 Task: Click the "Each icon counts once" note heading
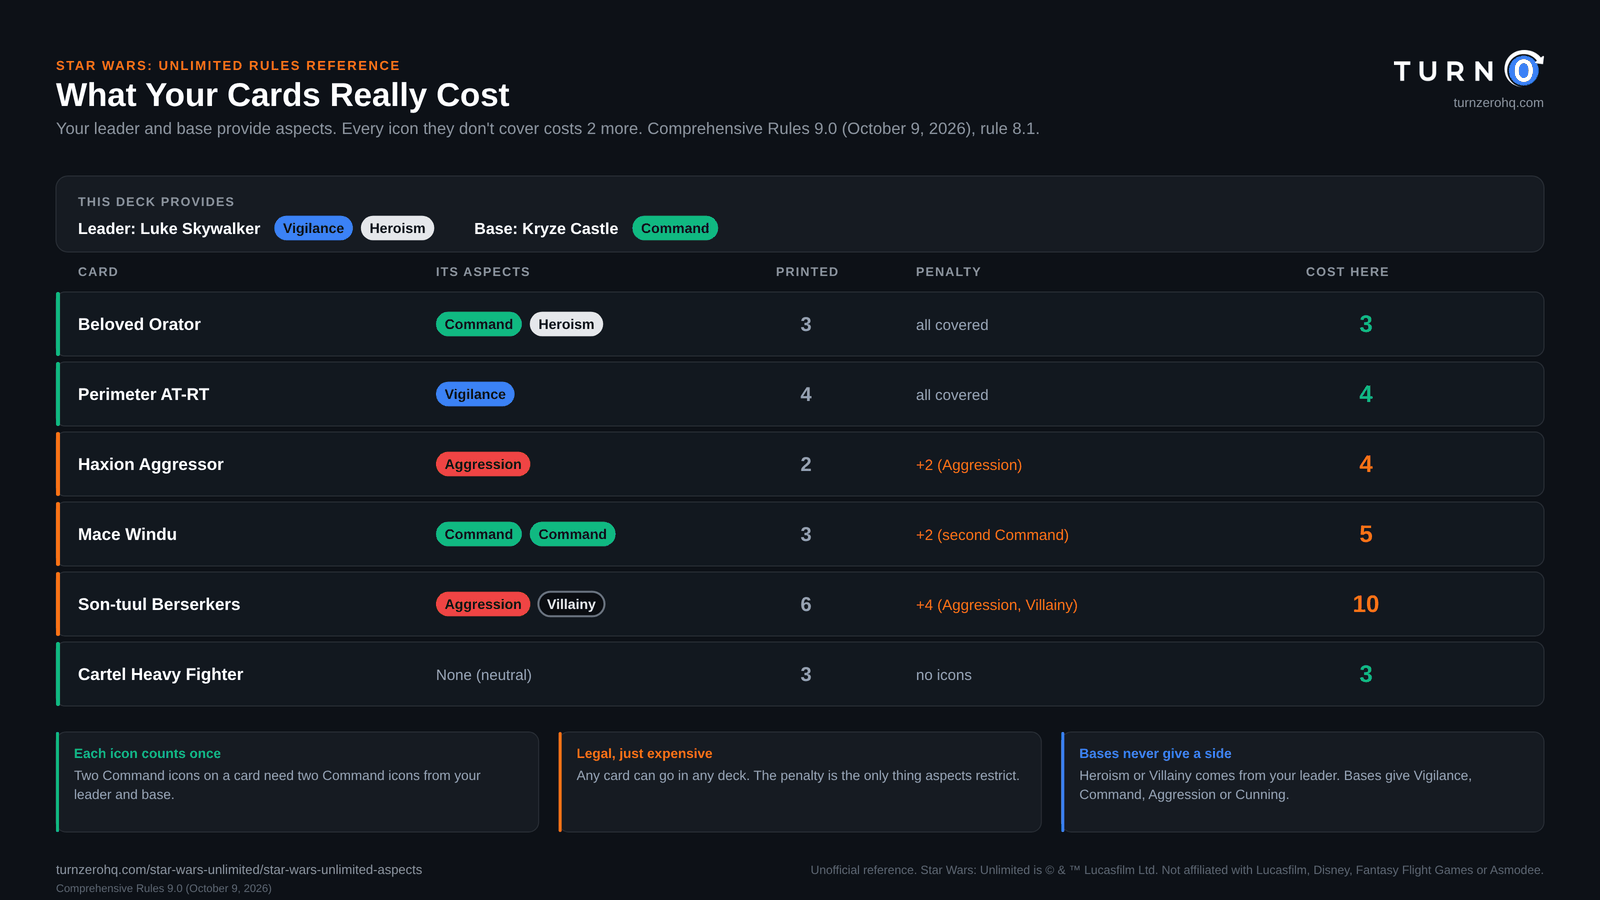point(147,754)
